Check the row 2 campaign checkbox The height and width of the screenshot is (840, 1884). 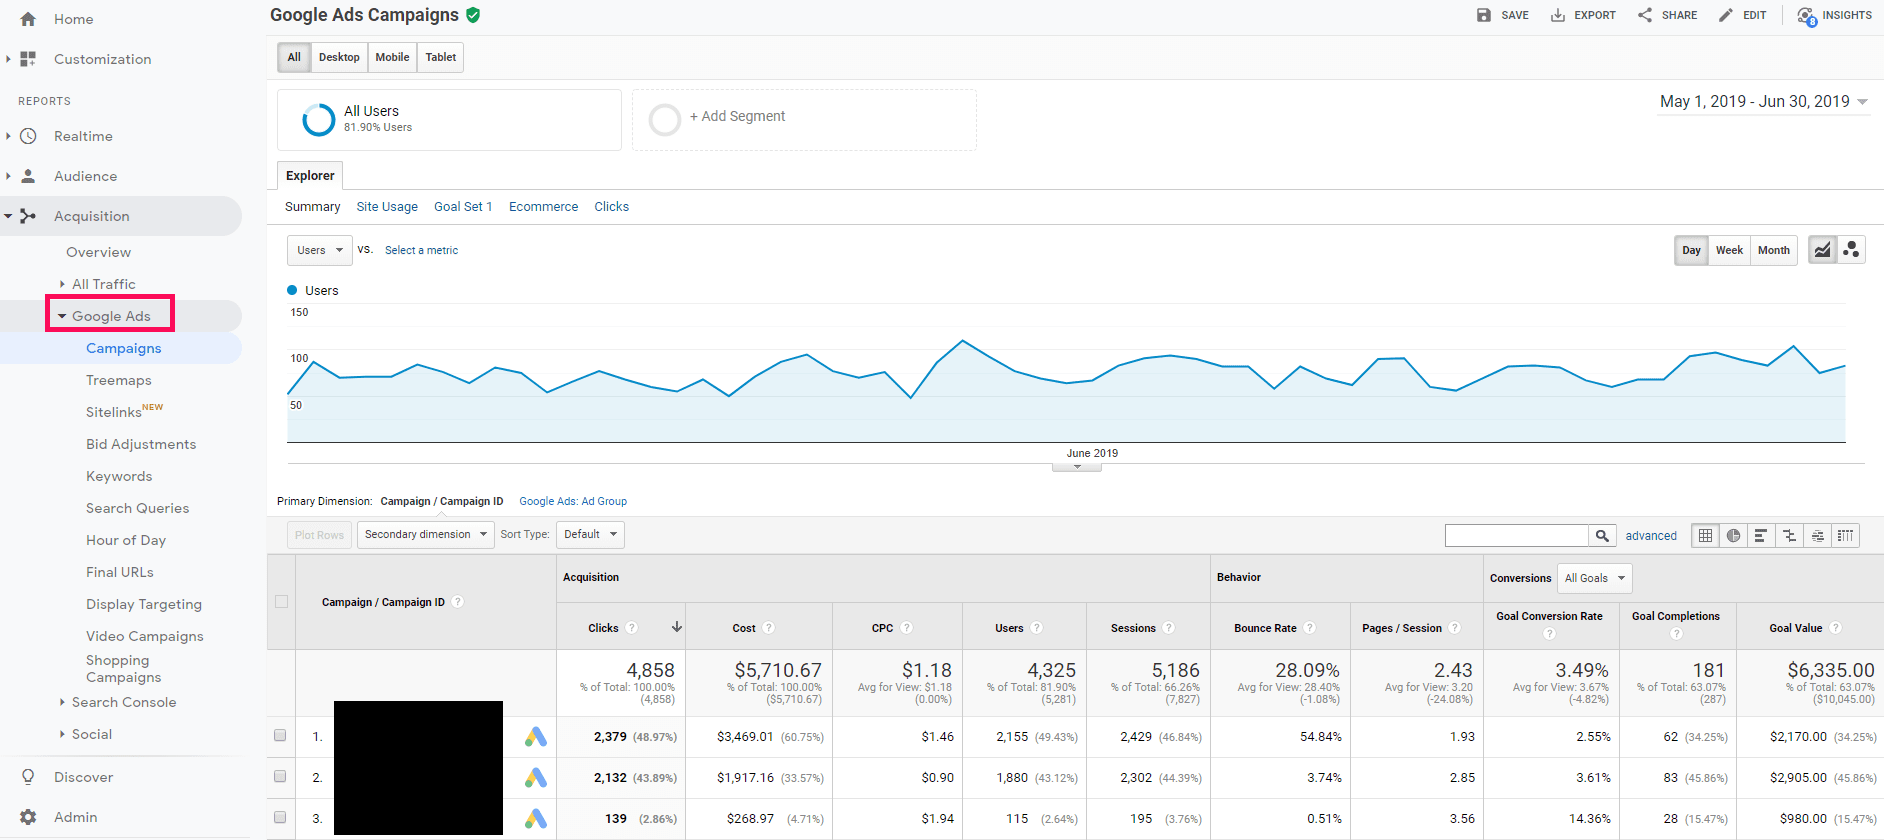[280, 777]
